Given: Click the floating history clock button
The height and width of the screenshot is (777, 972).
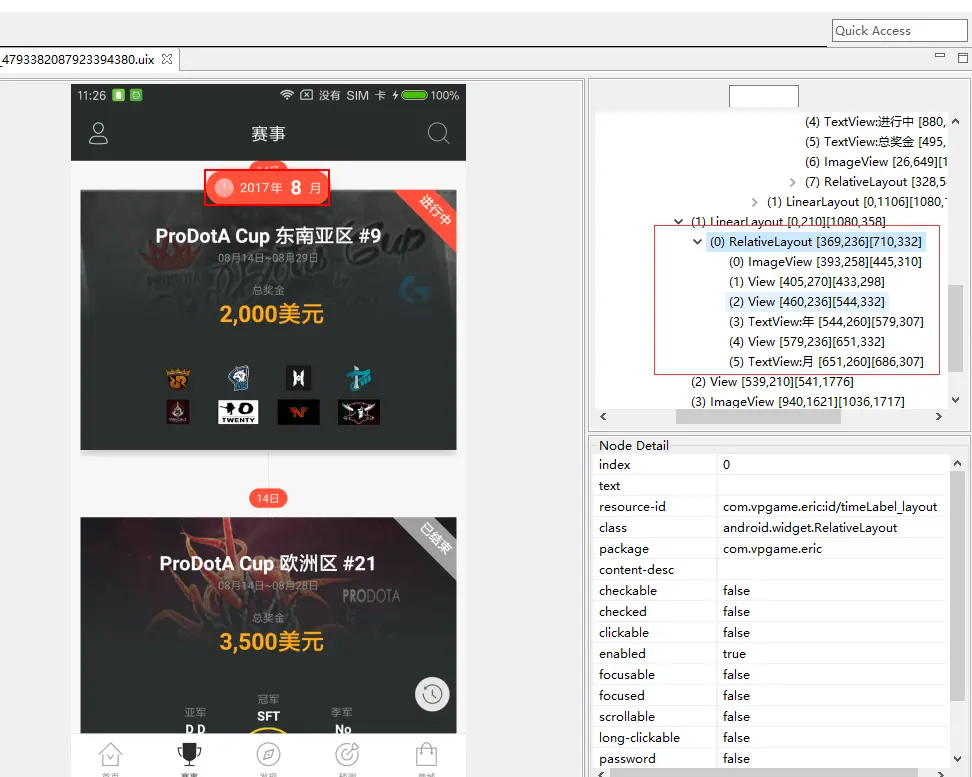Looking at the screenshot, I should [432, 694].
